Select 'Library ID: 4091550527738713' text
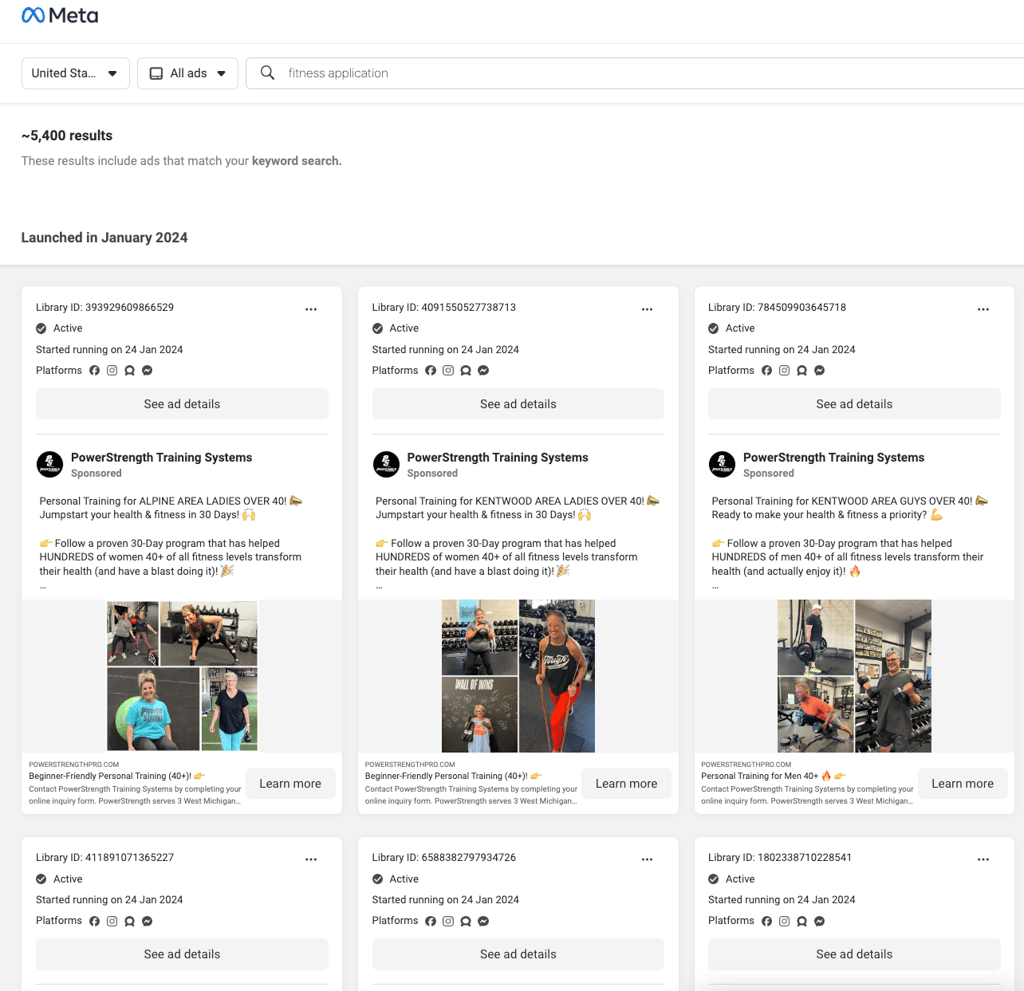 click(444, 307)
